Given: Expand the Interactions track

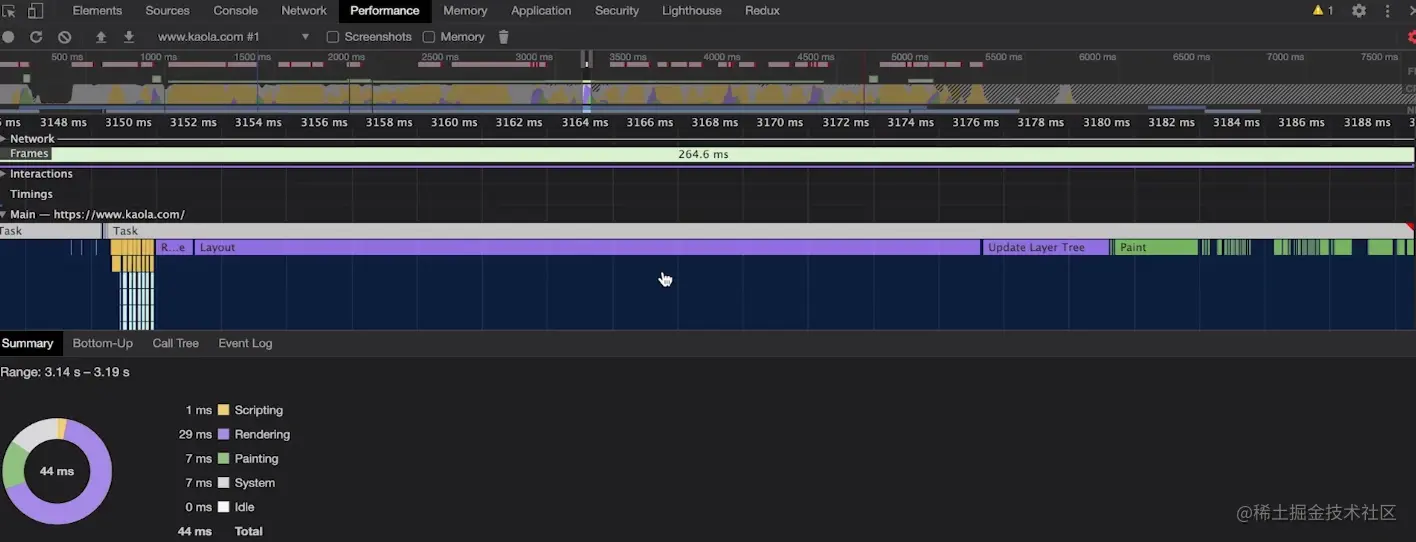Looking at the screenshot, I should point(4,174).
